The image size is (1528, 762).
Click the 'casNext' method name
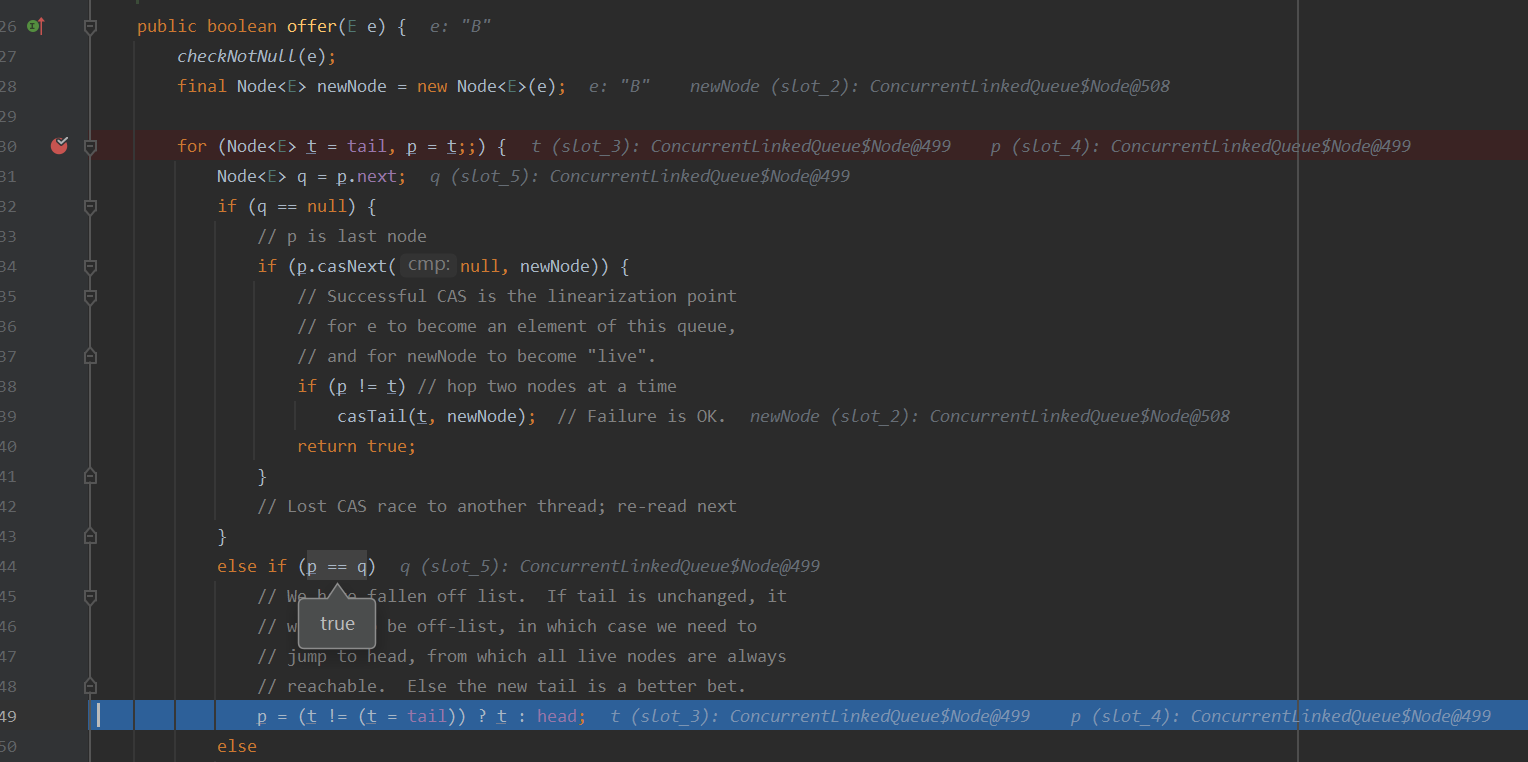(351, 266)
